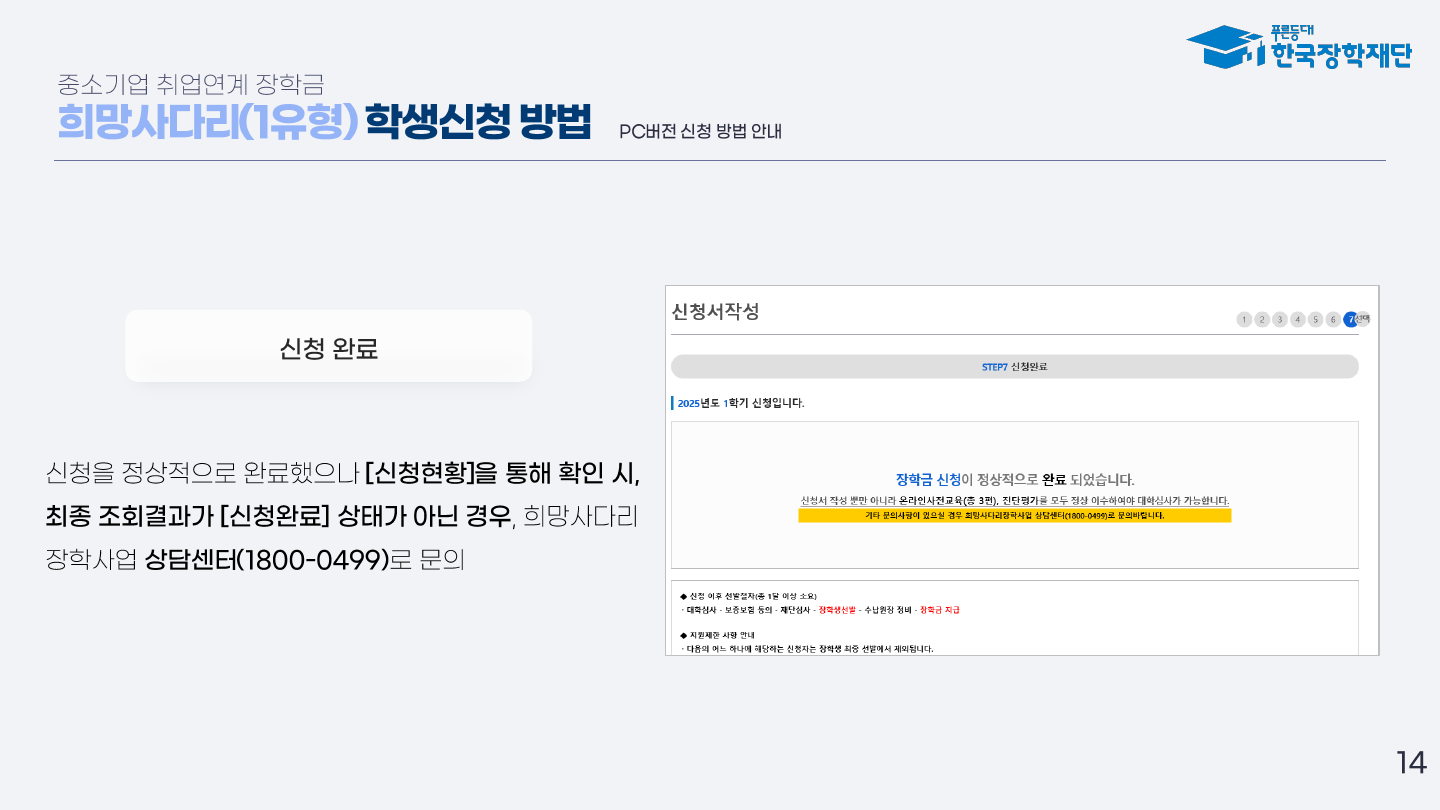
Task: Click the page number 14
Action: click(x=1411, y=763)
